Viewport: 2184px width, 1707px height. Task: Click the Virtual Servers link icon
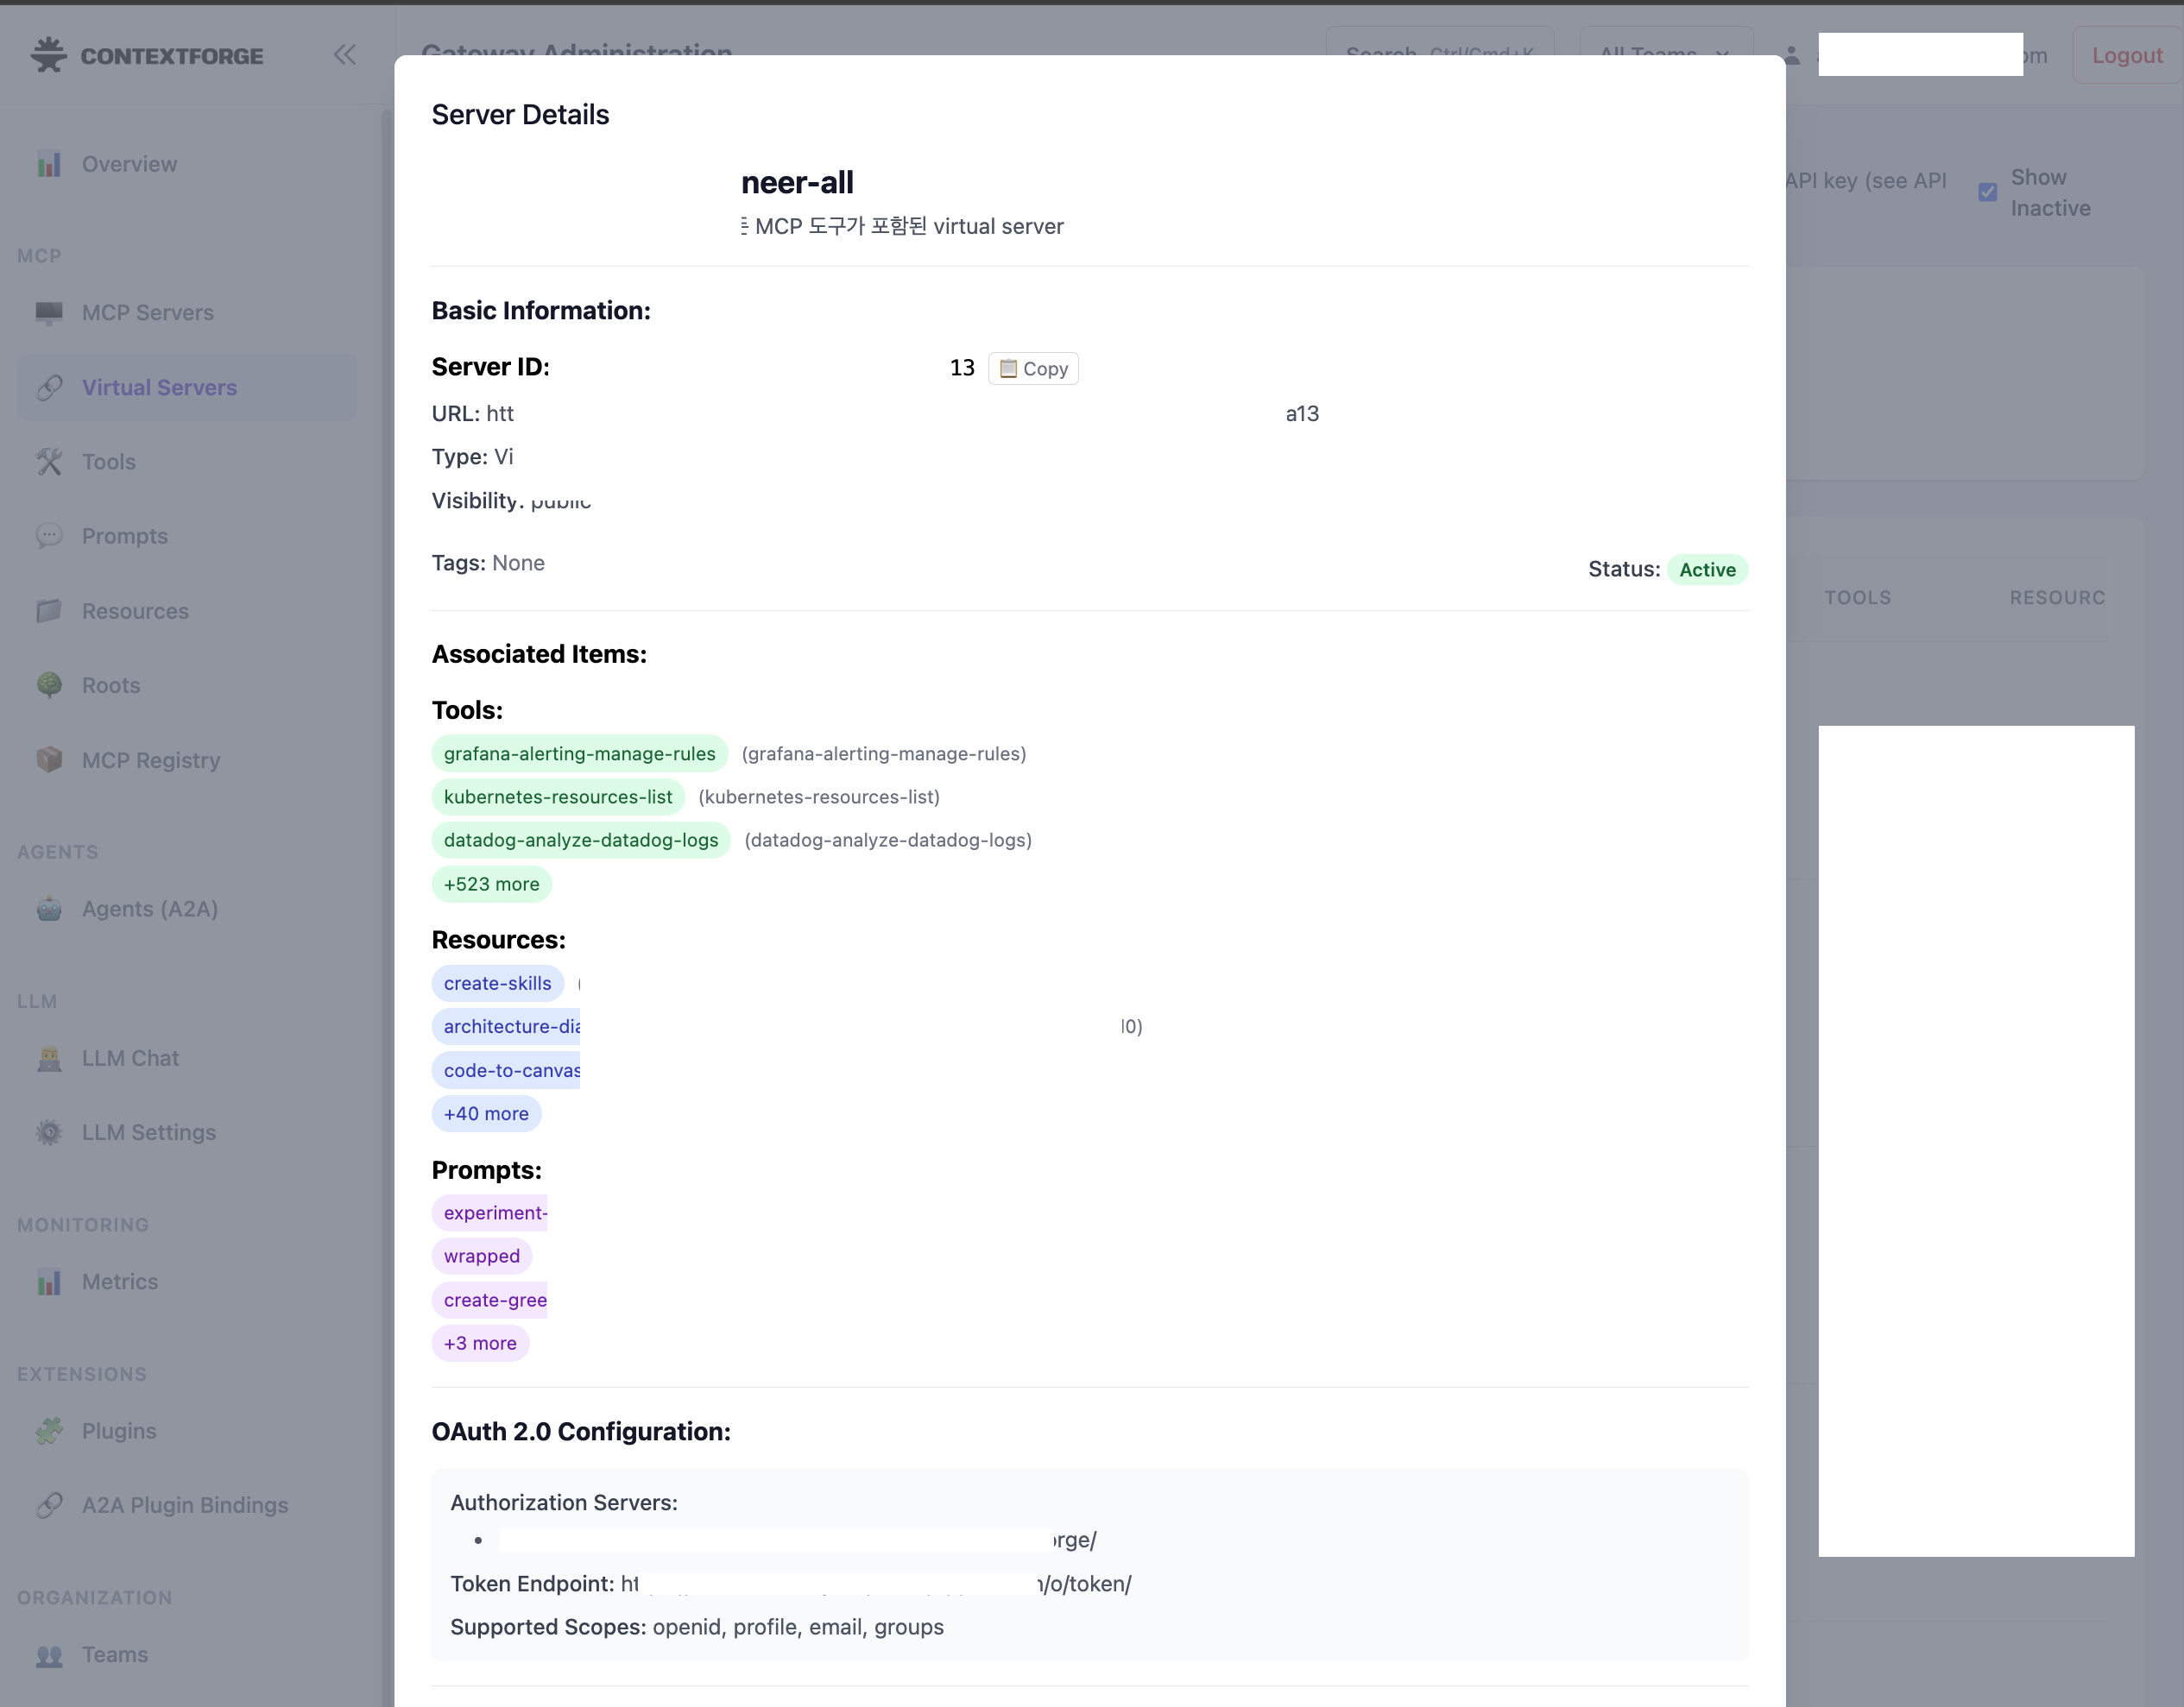[x=49, y=388]
